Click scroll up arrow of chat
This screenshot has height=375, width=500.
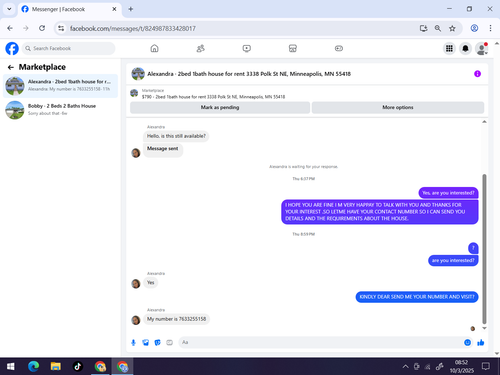point(484,122)
